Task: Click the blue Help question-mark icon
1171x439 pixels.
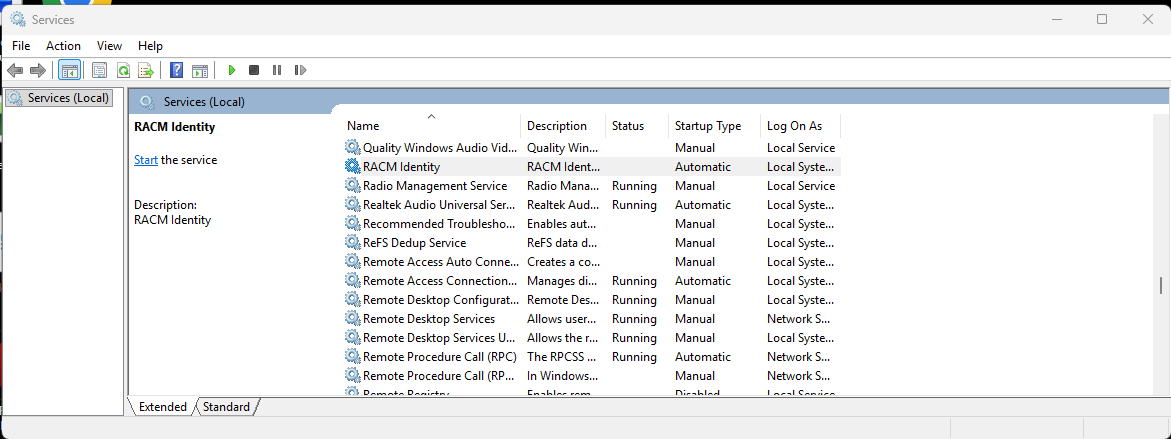Action: [176, 70]
